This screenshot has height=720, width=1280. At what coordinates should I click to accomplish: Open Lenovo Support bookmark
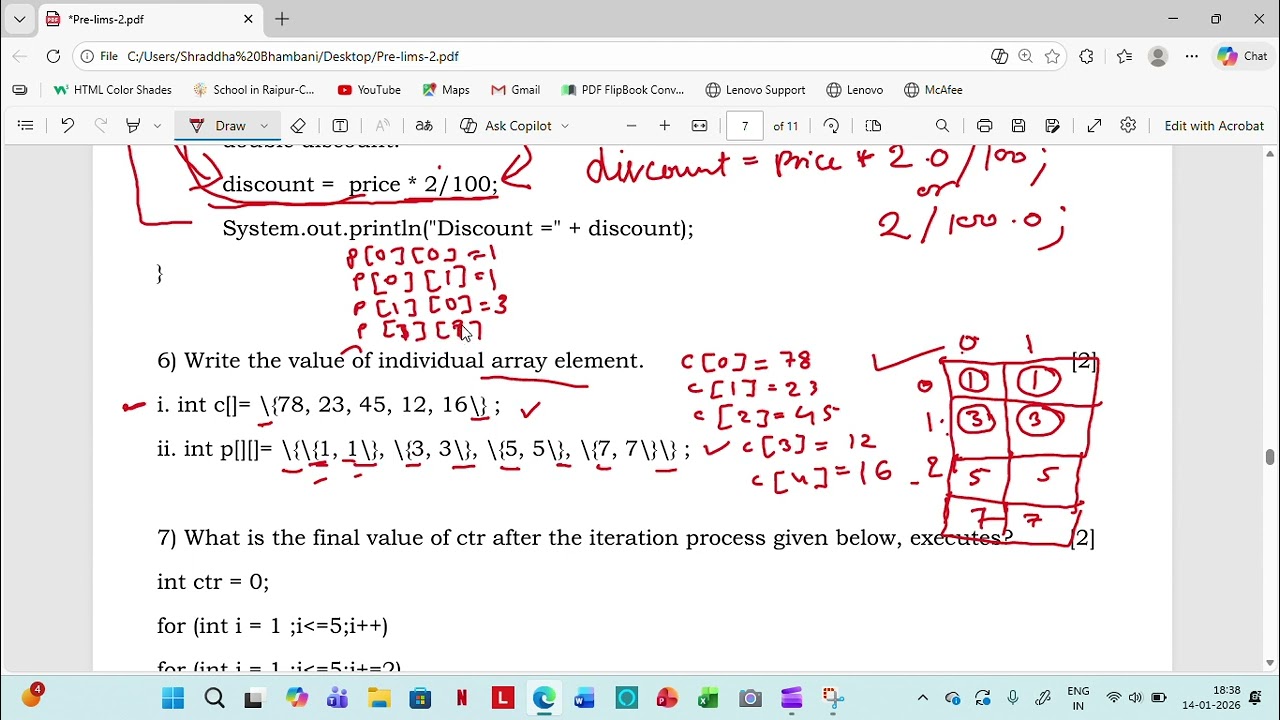(756, 90)
